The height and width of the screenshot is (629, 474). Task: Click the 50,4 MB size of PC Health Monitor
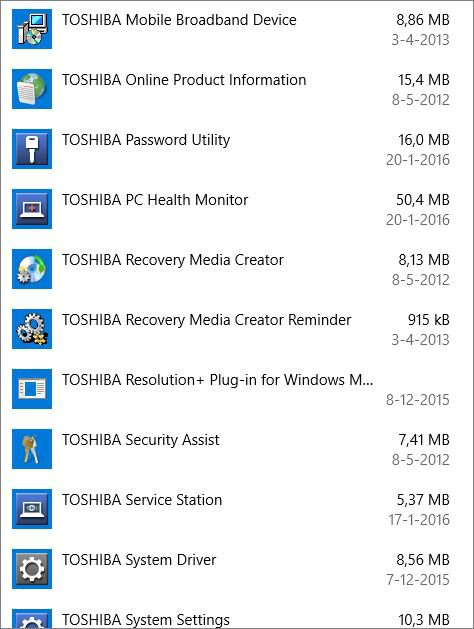(423, 200)
